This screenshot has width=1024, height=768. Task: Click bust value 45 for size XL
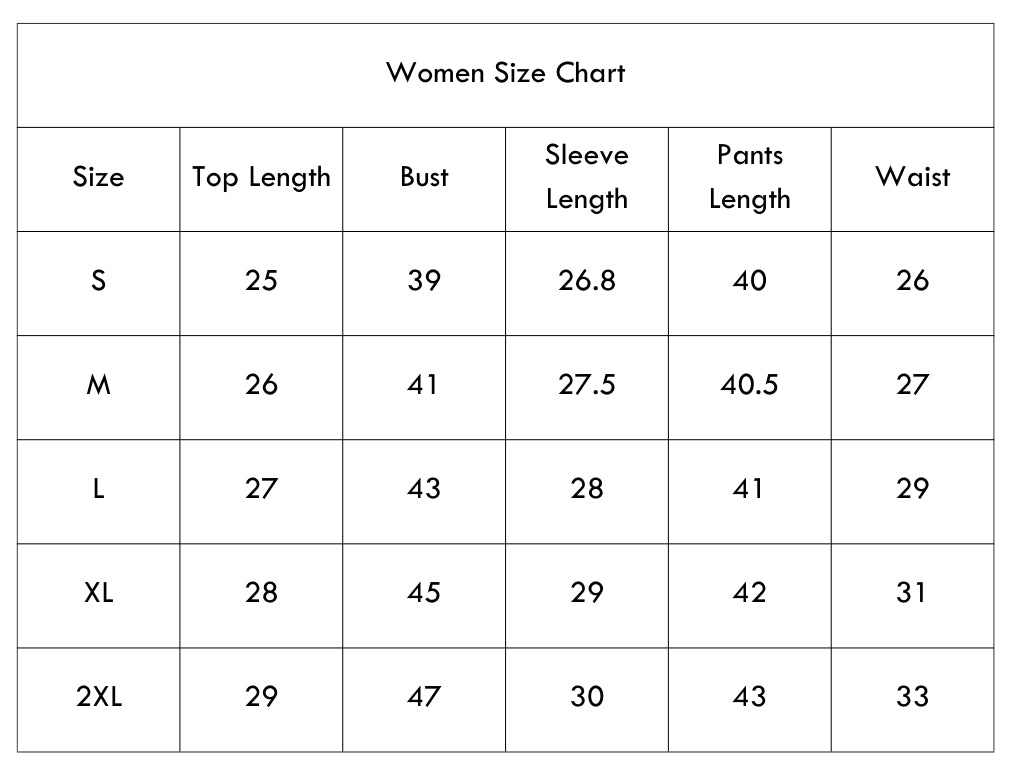[x=424, y=592]
